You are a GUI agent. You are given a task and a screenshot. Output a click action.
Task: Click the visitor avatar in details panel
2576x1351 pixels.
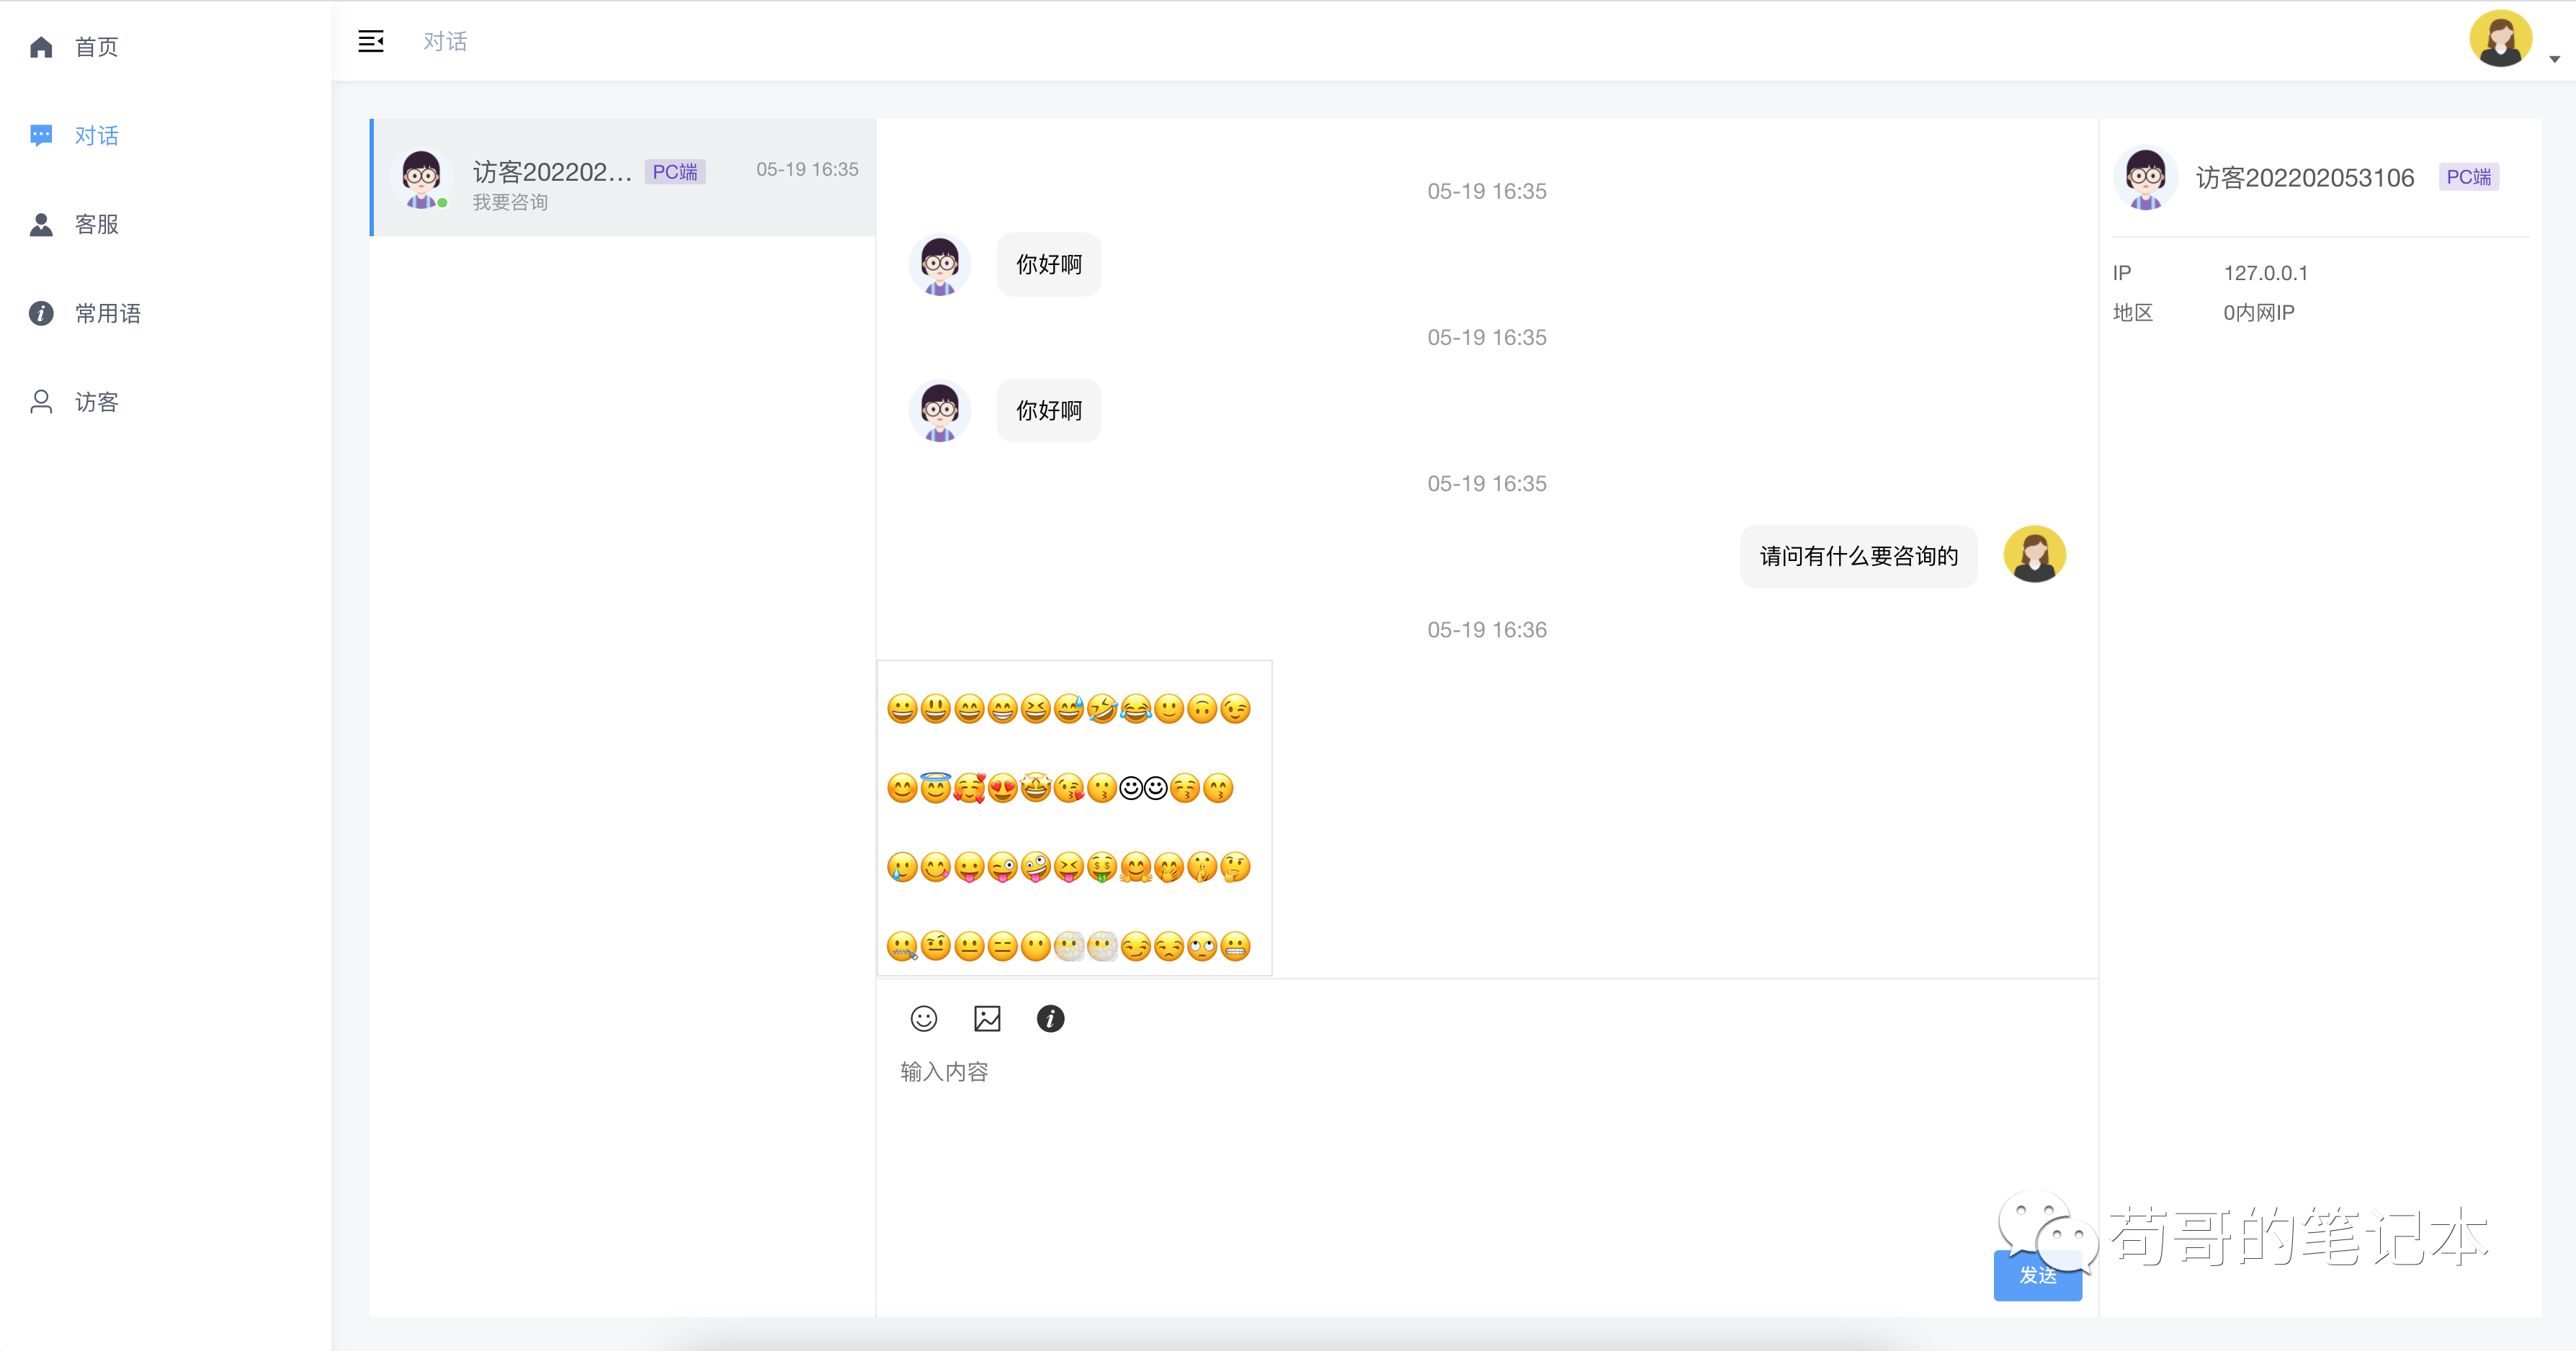point(2145,178)
